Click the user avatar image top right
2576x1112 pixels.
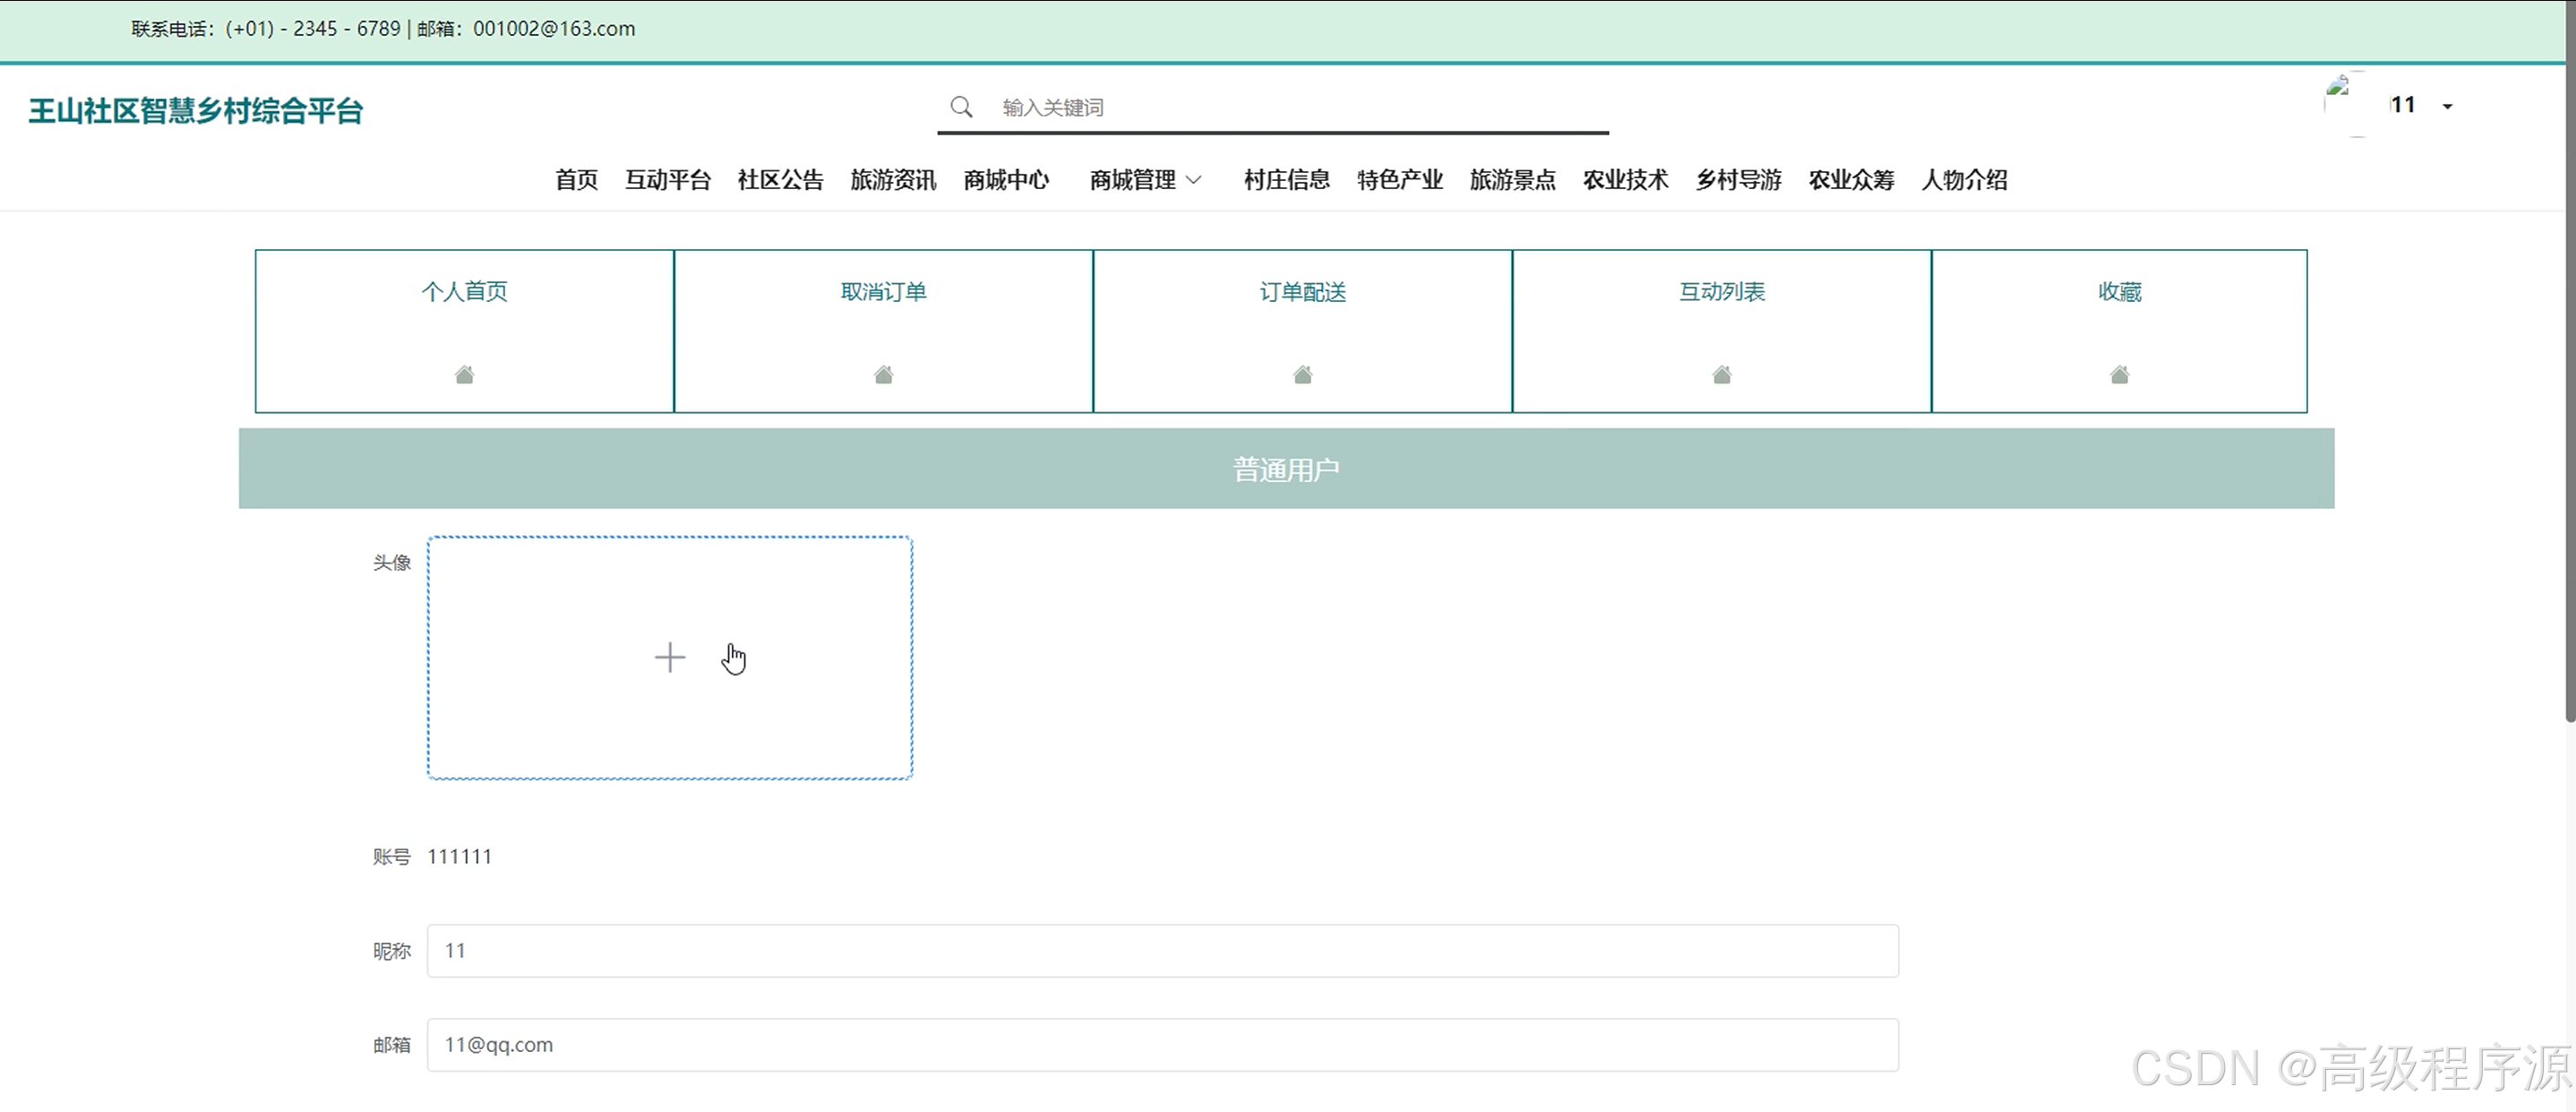tap(2344, 104)
